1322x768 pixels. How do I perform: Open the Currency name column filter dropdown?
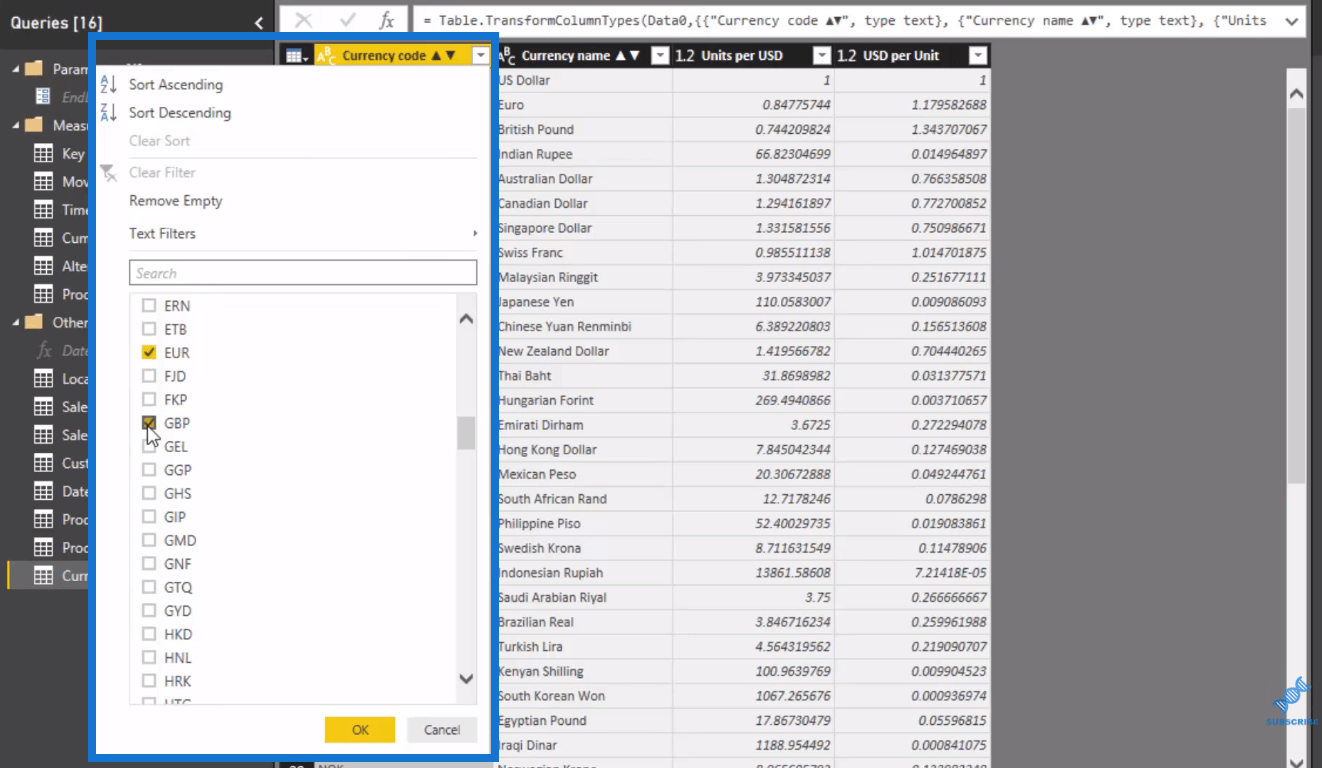660,56
